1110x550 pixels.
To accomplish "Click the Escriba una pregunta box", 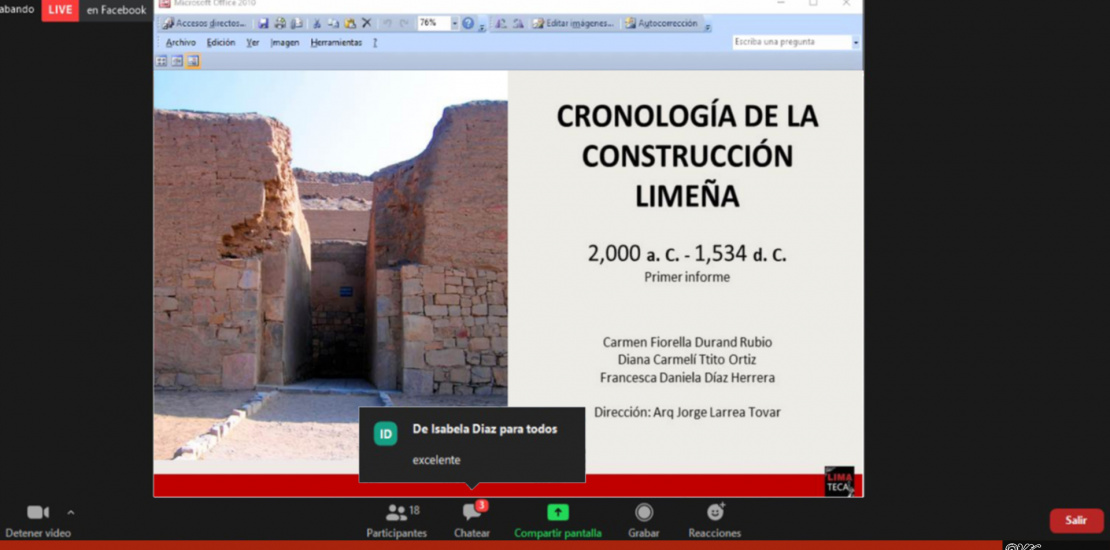I will (791, 42).
